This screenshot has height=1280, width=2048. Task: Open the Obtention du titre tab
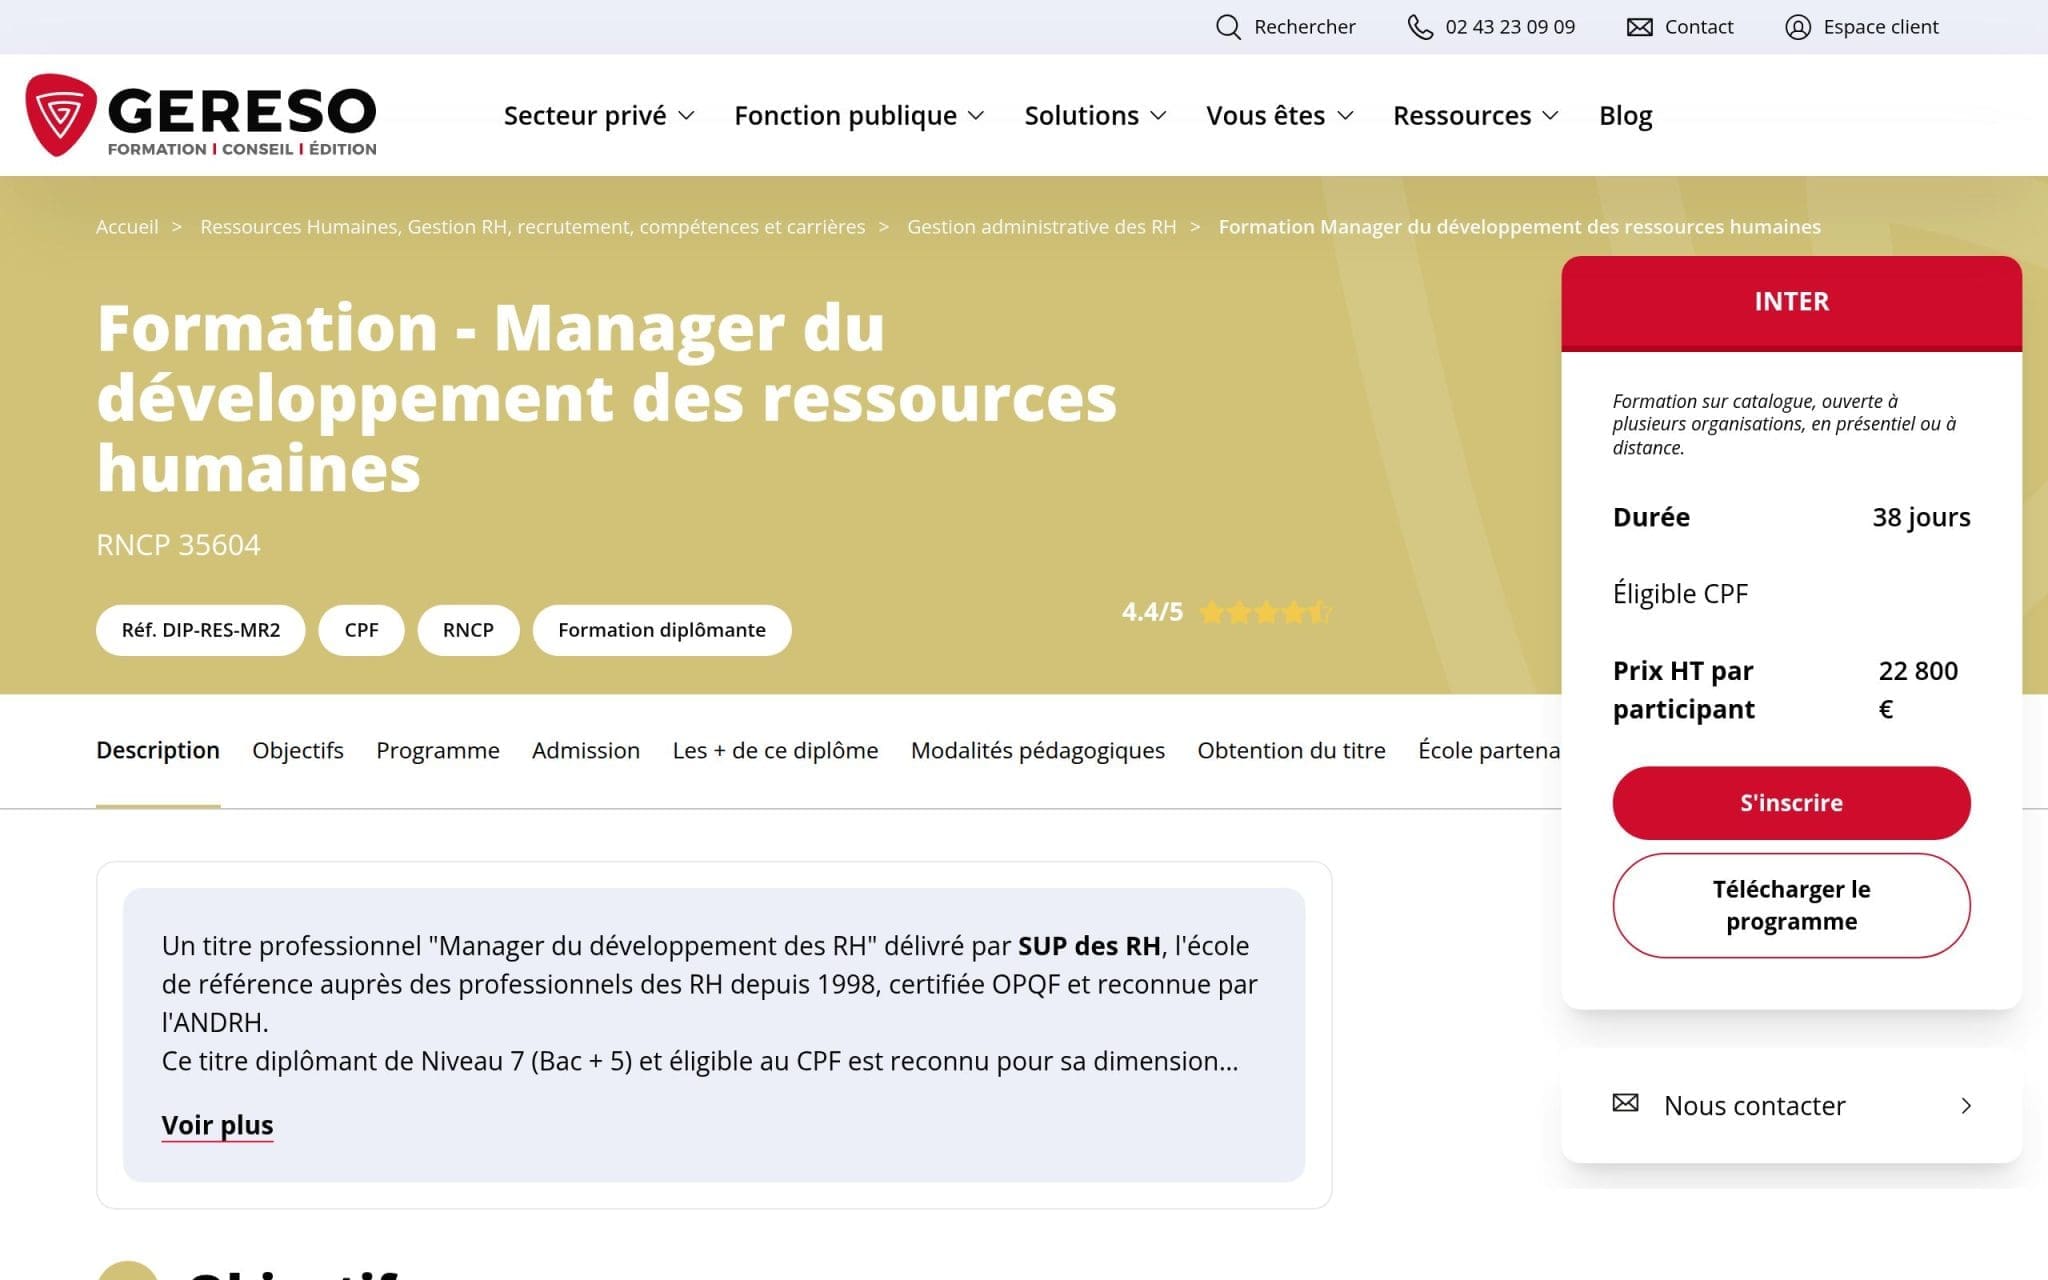coord(1291,750)
